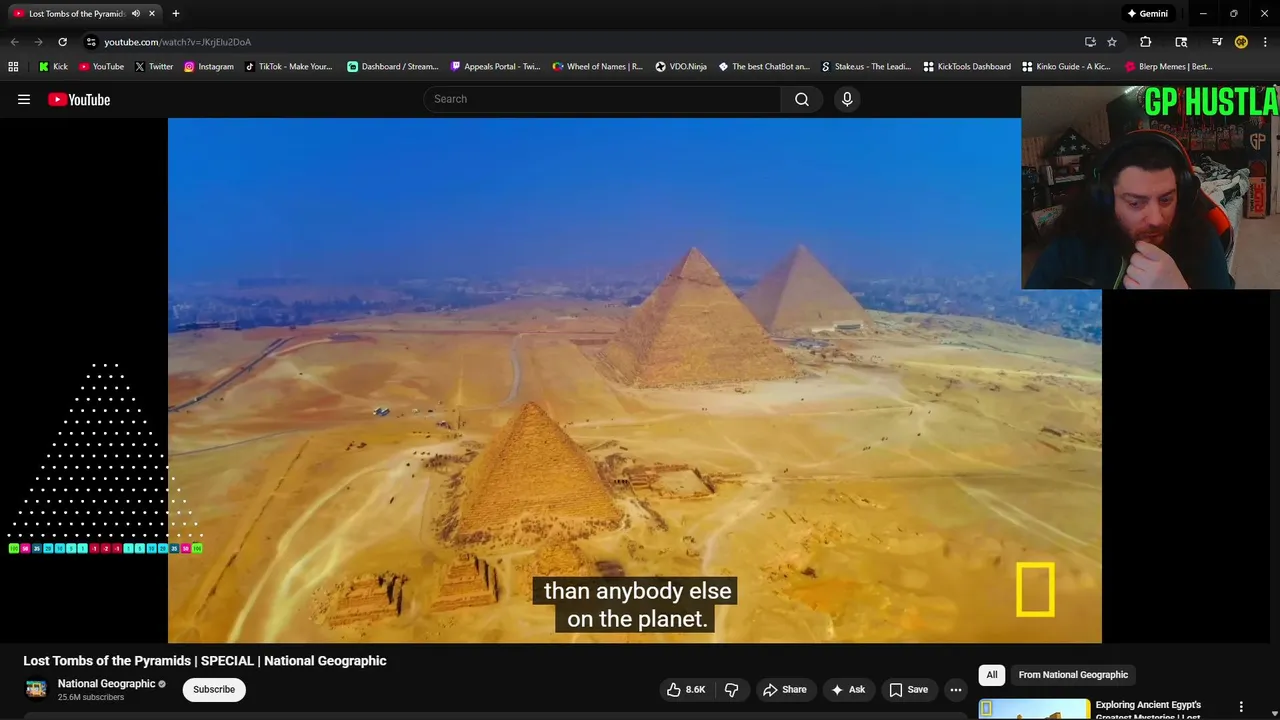This screenshot has height=720, width=1280.
Task: Click the youtube.com address bar URL
Action: point(178,42)
